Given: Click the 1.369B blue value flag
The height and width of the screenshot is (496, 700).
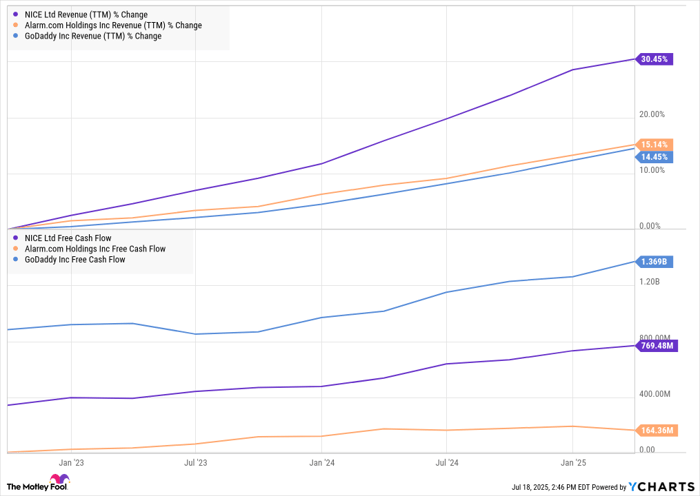Looking at the screenshot, I should tap(654, 262).
